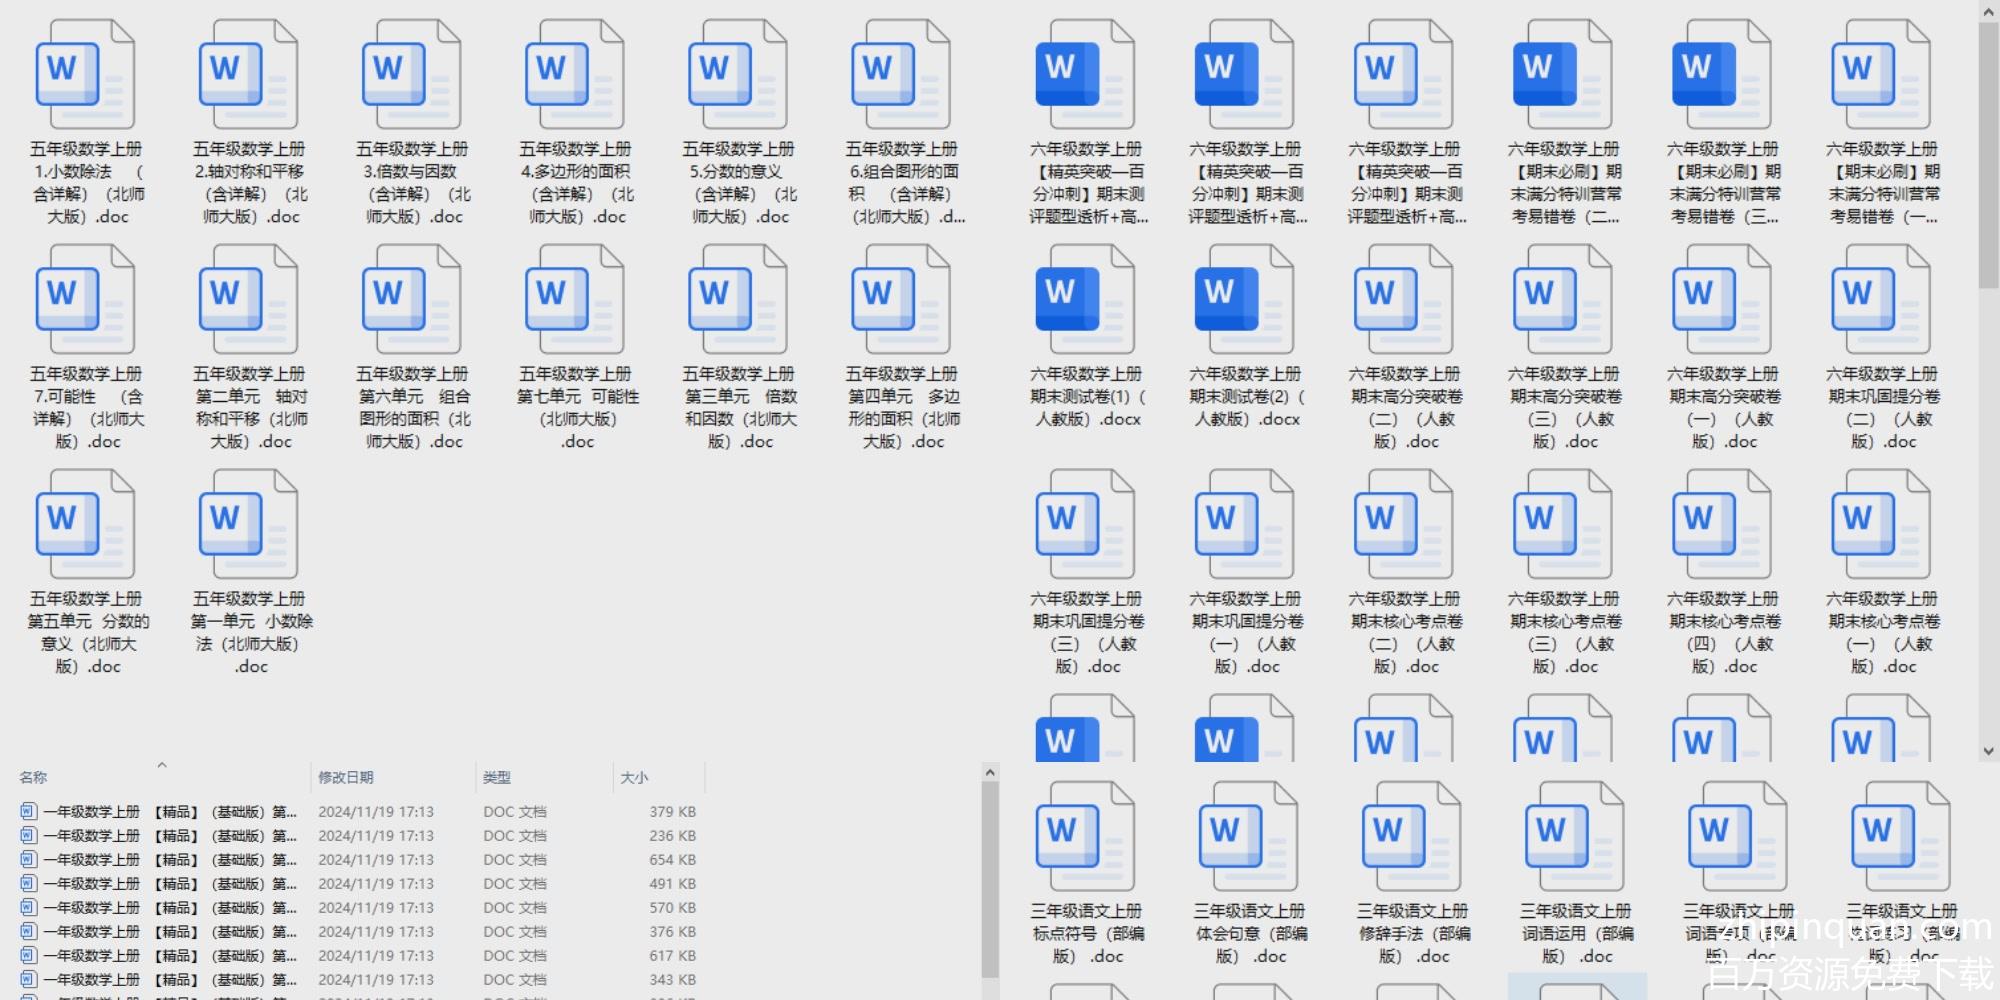Viewport: 2000px width, 1000px height.
Task: Open the 三年级语文上册 体会句意 document
Action: [x=1249, y=837]
